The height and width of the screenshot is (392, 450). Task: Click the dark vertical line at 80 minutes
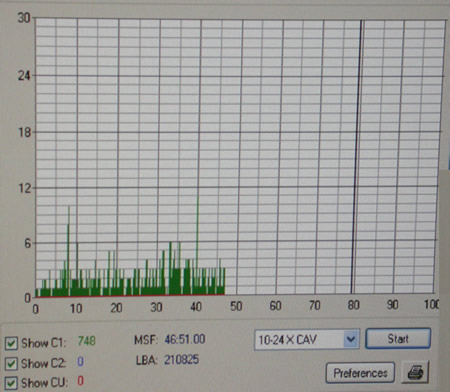tap(357, 157)
